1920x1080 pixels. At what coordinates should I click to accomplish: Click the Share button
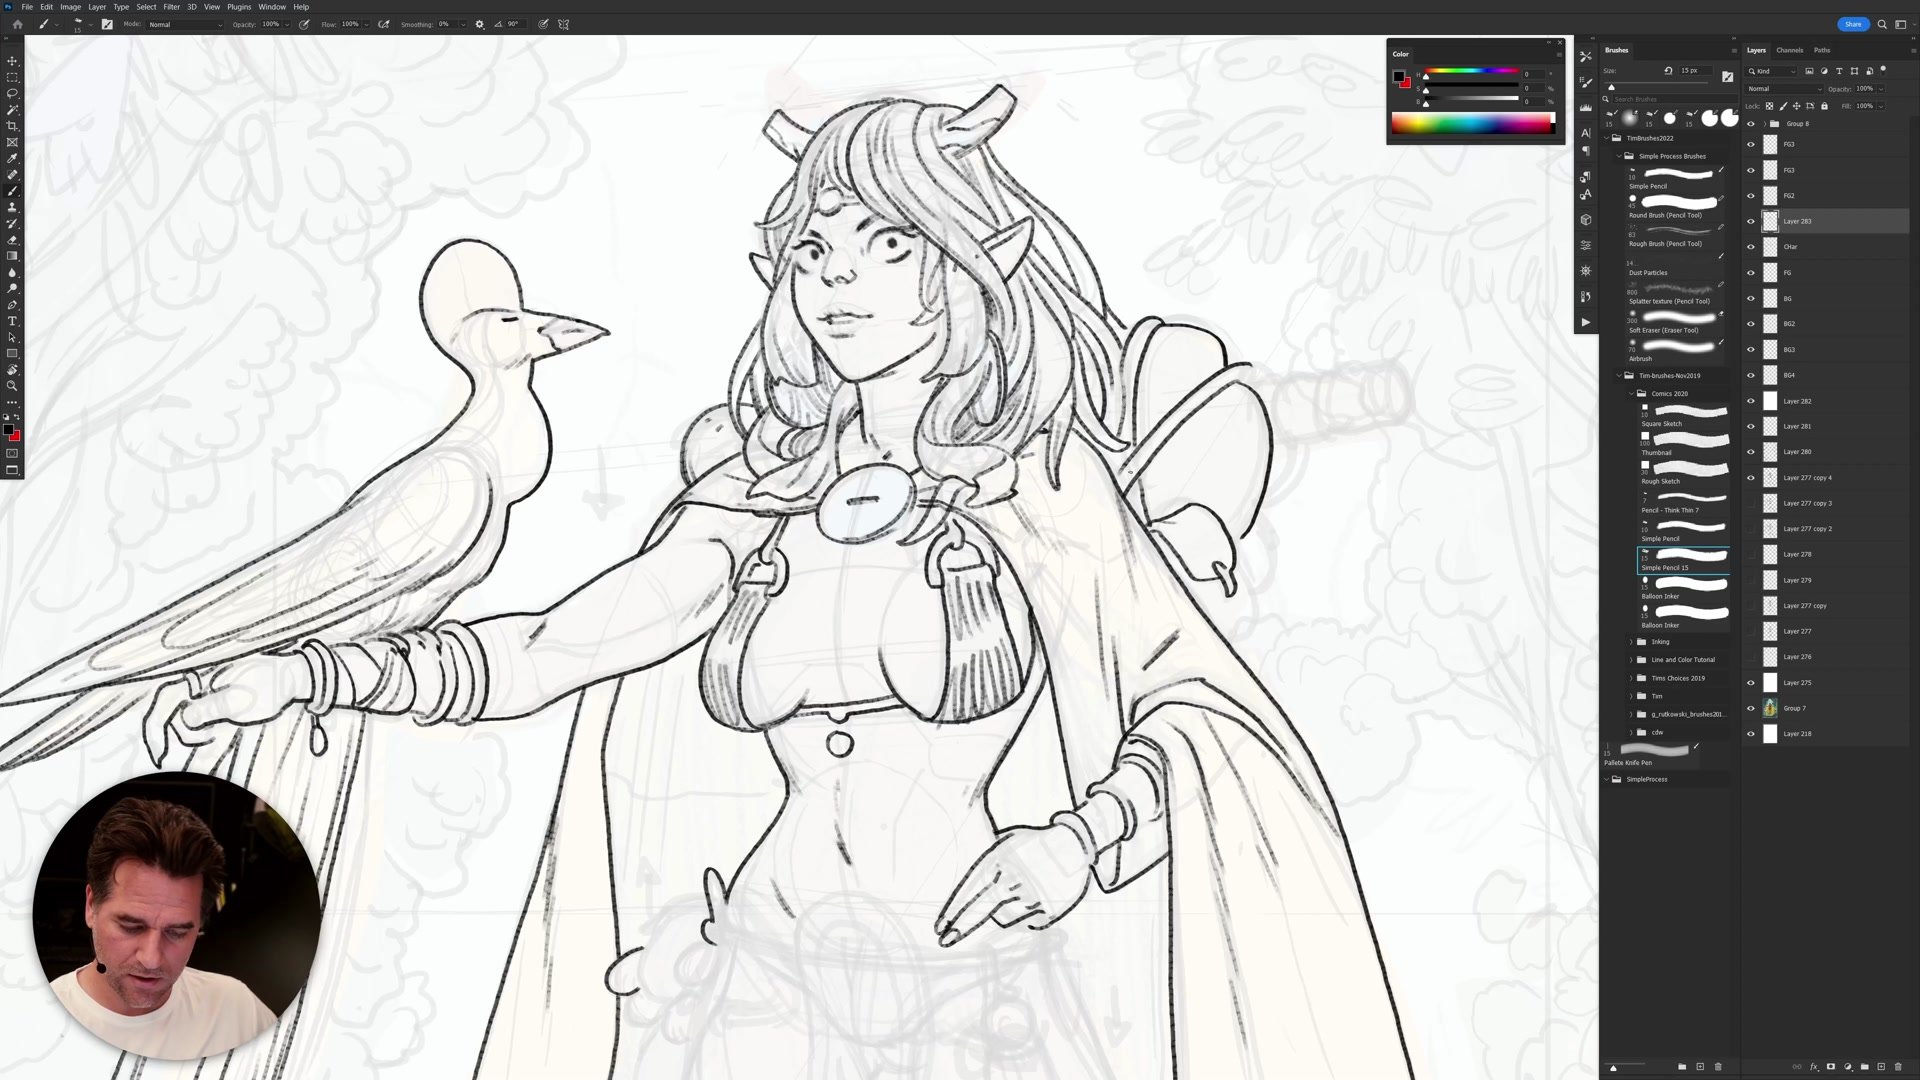click(x=1852, y=24)
